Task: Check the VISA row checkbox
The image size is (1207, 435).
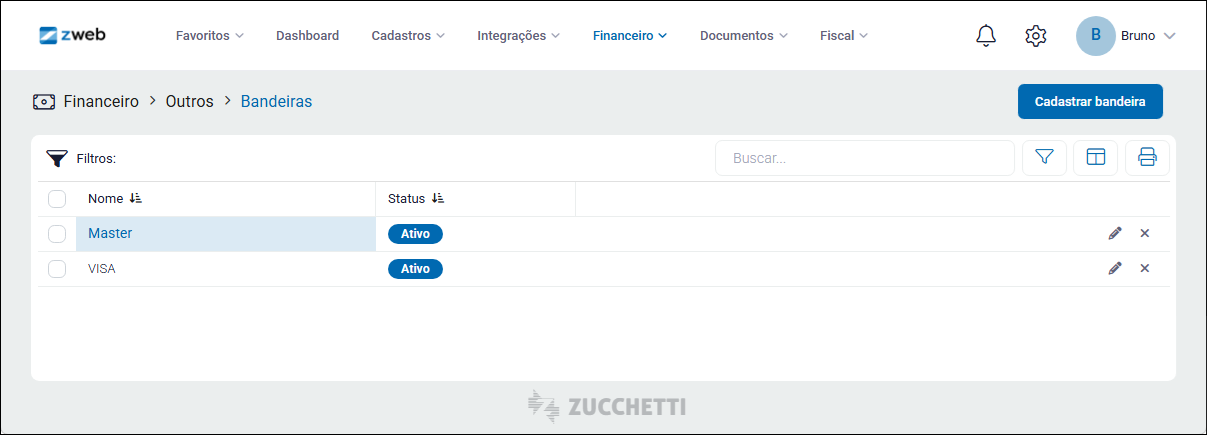Action: tap(57, 269)
